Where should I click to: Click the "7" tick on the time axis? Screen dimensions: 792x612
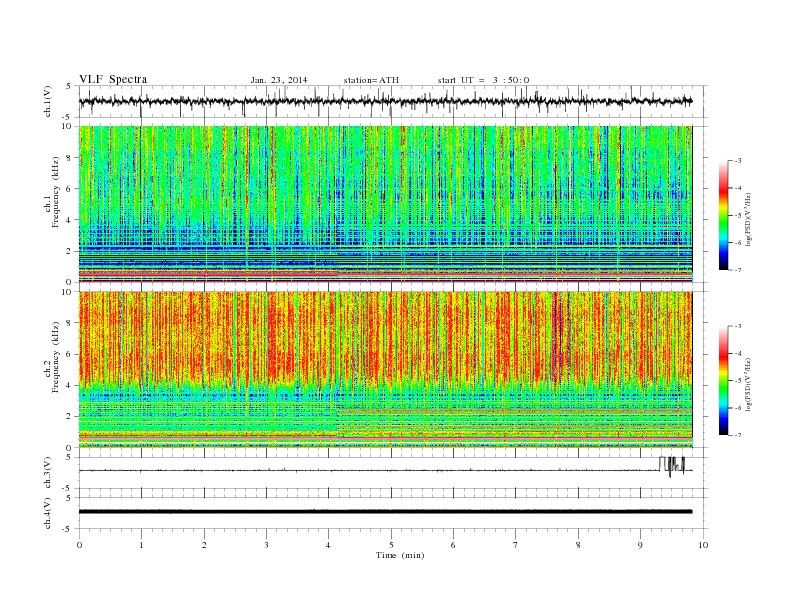pyautogui.click(x=516, y=545)
